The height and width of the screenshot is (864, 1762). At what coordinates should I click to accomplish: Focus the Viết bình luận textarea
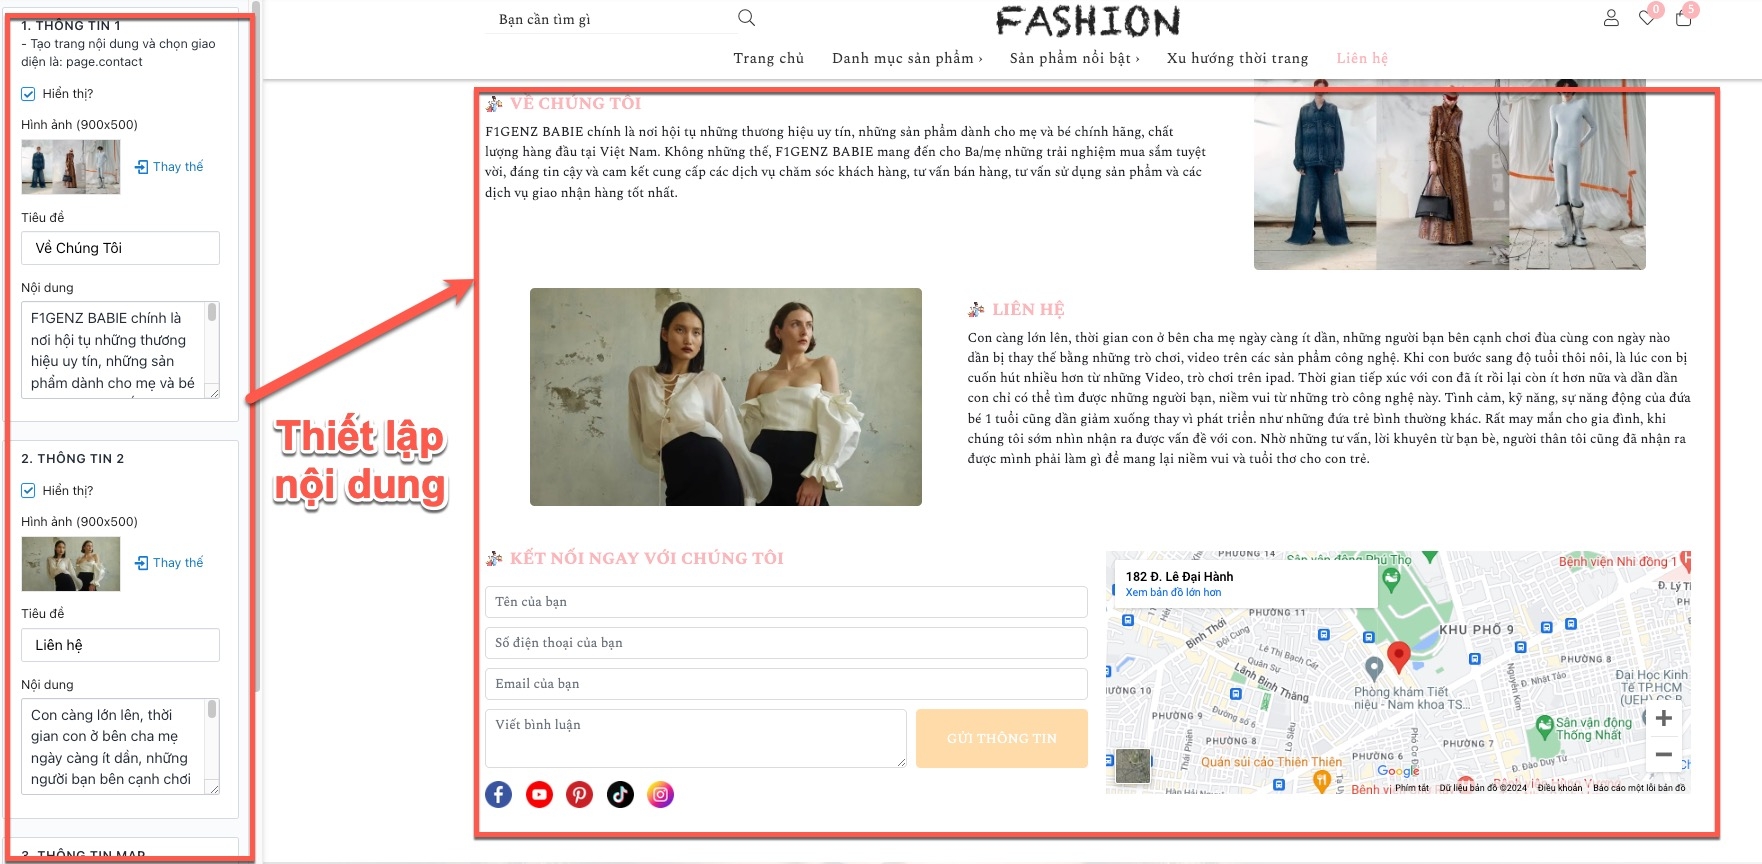coord(696,738)
